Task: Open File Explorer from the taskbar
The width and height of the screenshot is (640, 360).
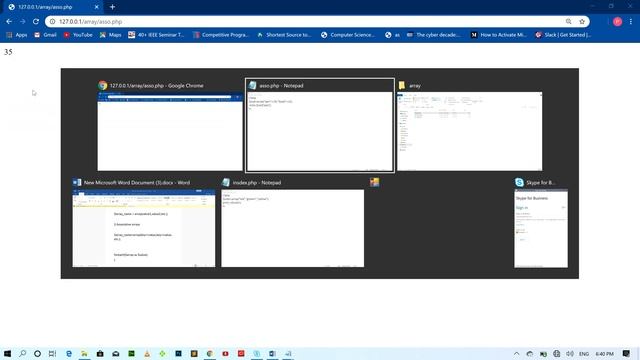Action: pyautogui.click(x=84, y=353)
